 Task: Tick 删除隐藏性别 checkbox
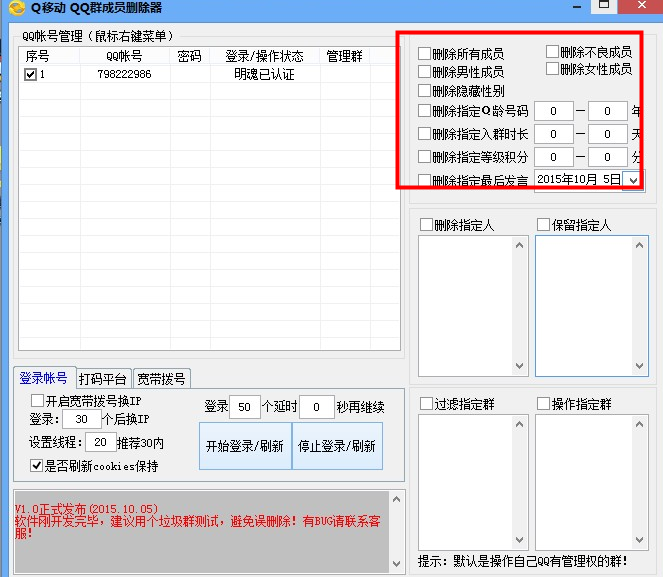pos(424,90)
